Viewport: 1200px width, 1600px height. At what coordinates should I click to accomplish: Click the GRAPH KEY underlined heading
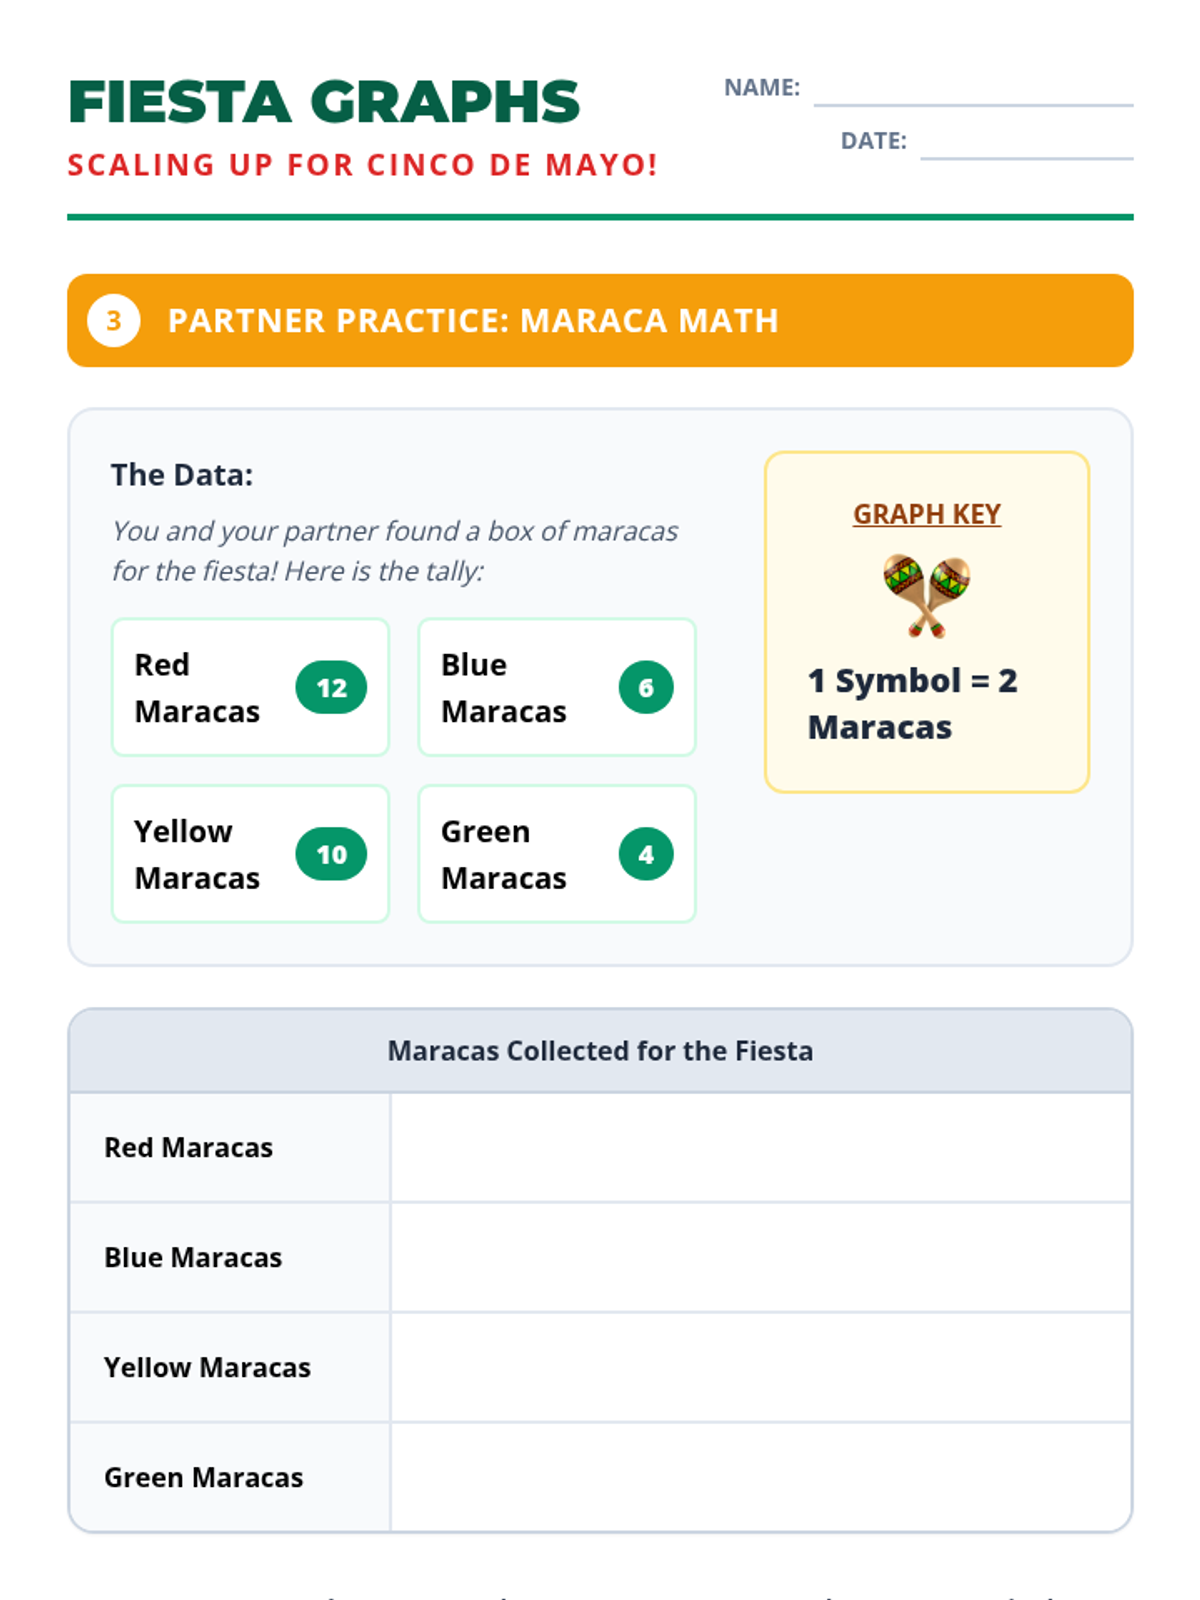(927, 514)
